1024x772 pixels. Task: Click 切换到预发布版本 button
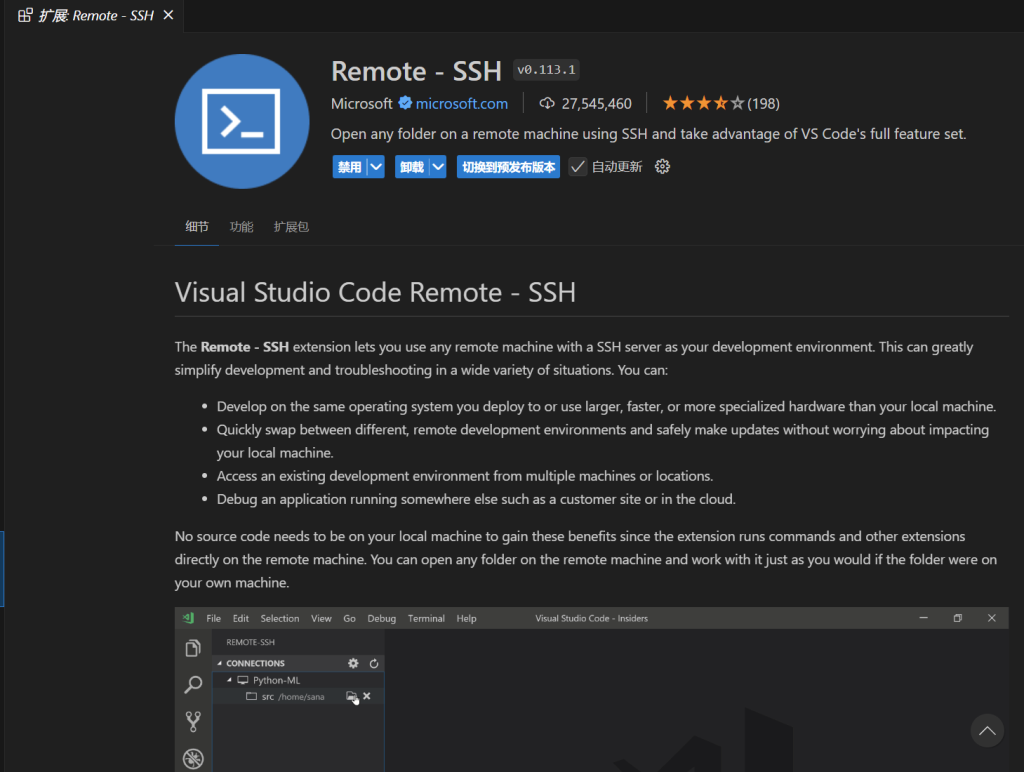click(508, 167)
